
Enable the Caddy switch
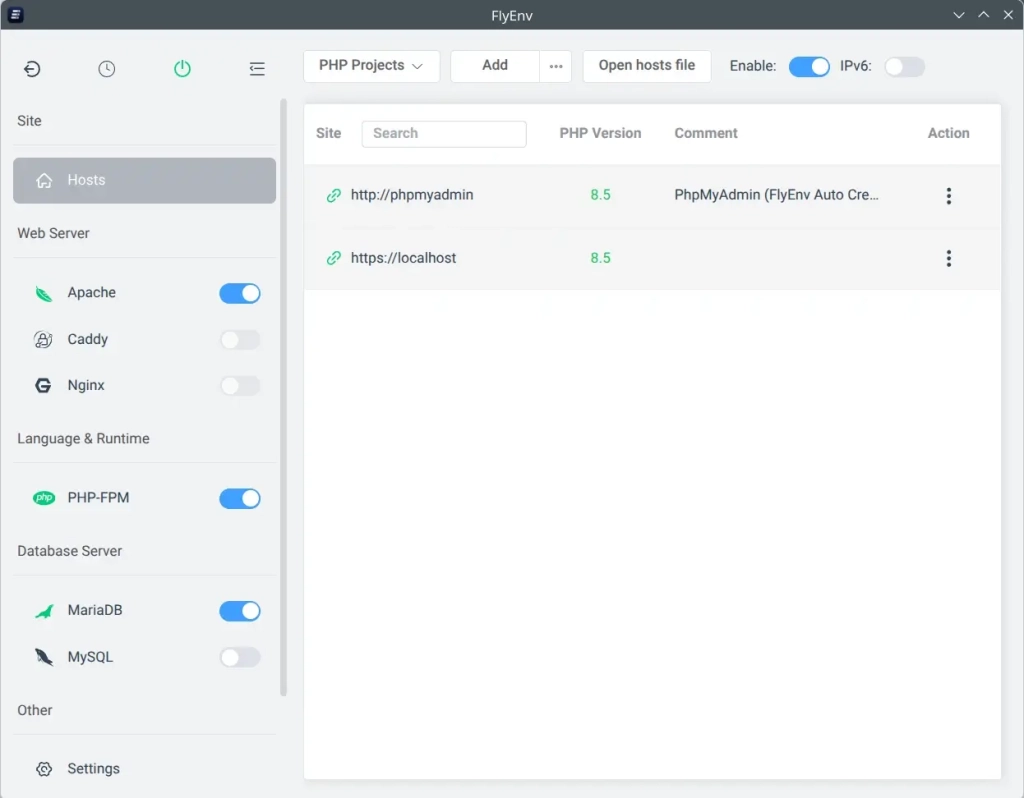(x=240, y=340)
